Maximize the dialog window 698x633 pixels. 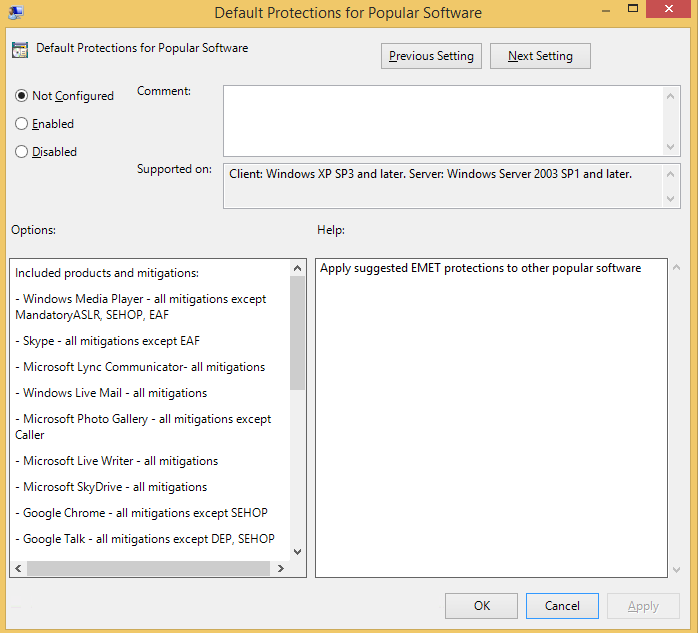pos(633,9)
